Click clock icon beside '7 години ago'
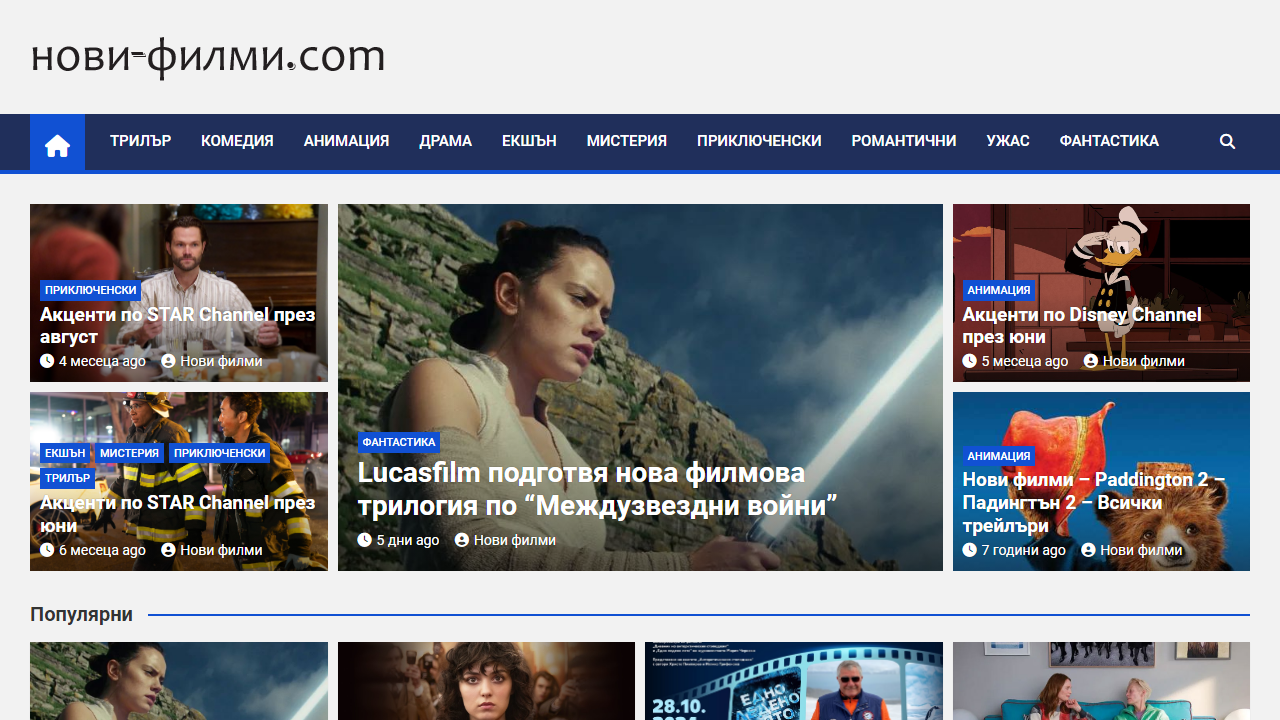The width and height of the screenshot is (1280, 720). [x=970, y=550]
